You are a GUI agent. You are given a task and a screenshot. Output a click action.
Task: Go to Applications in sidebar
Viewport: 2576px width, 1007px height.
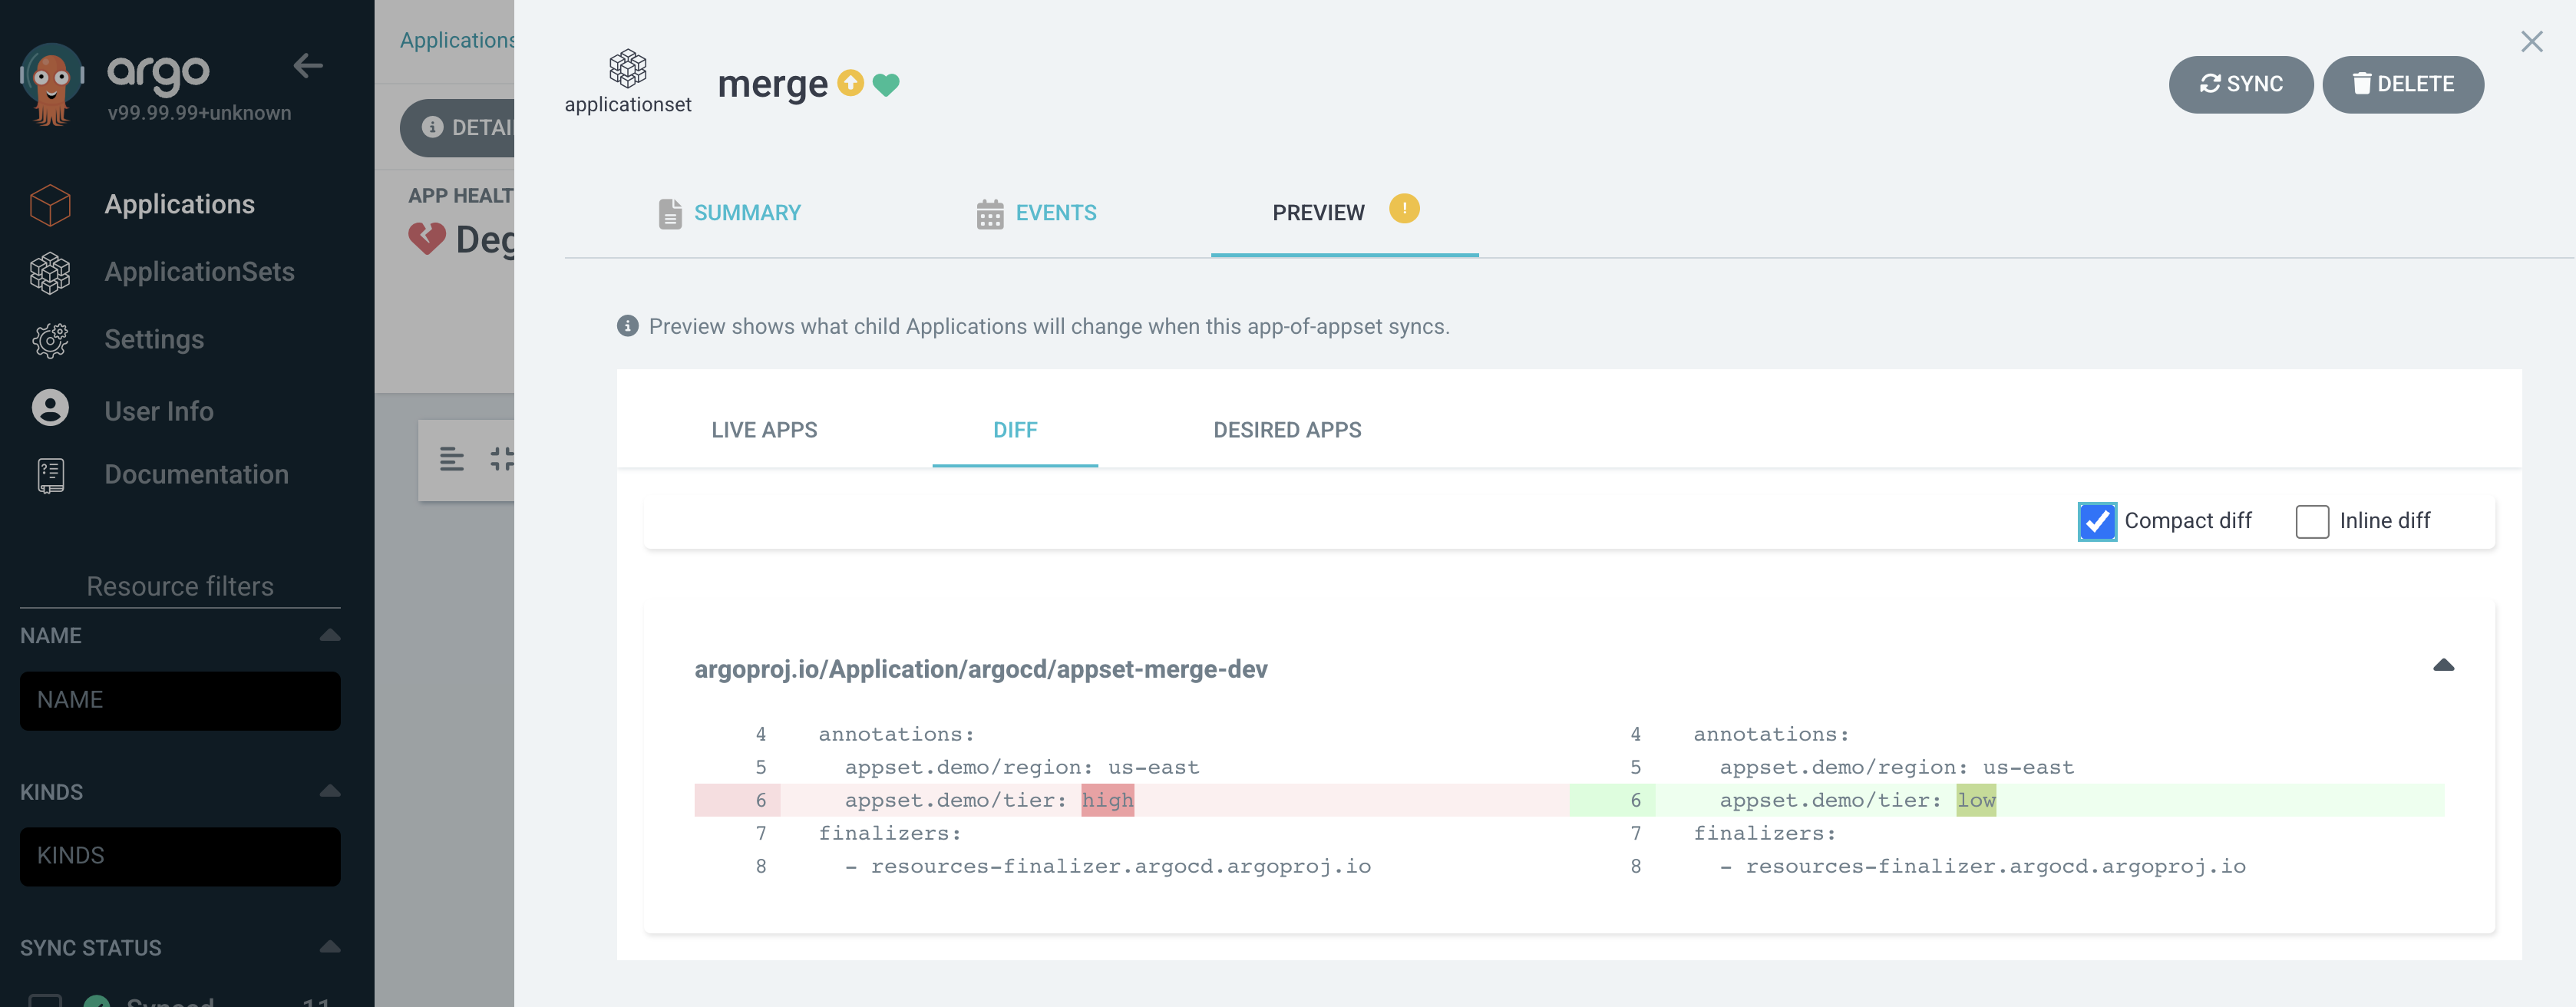pos(180,204)
